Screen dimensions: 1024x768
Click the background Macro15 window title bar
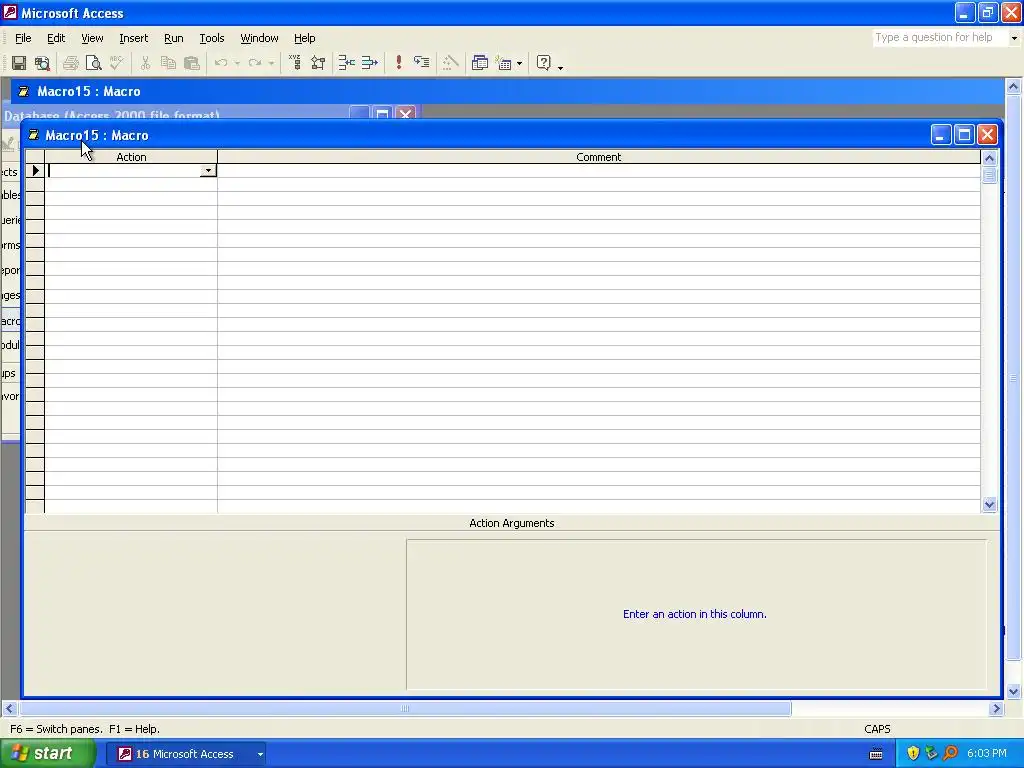507,91
